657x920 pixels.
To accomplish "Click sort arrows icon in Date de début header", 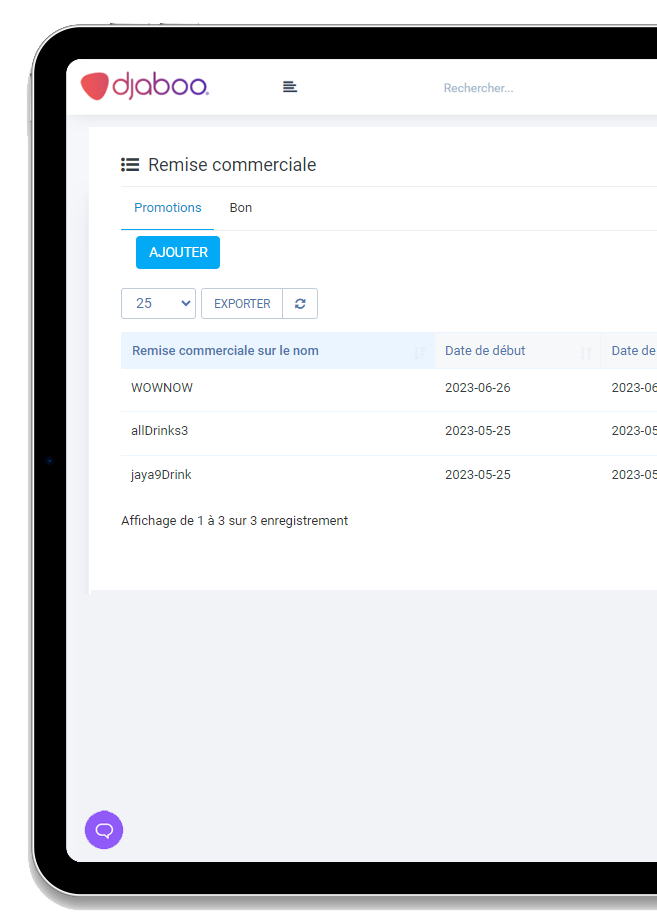I will point(585,353).
